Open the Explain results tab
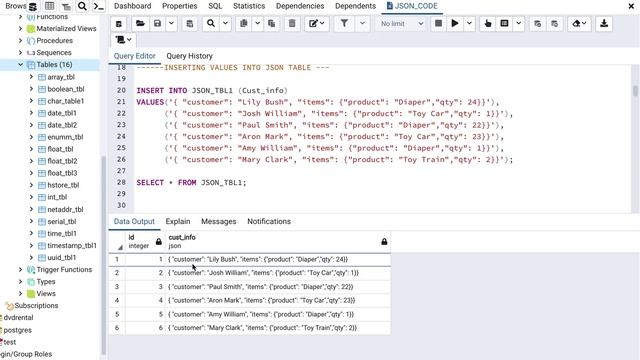The height and width of the screenshot is (360, 640). pos(178,221)
